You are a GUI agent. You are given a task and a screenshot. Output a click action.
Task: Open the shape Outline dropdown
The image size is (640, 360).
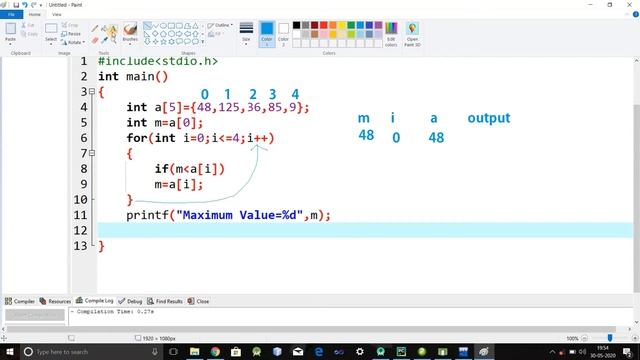(x=220, y=25)
